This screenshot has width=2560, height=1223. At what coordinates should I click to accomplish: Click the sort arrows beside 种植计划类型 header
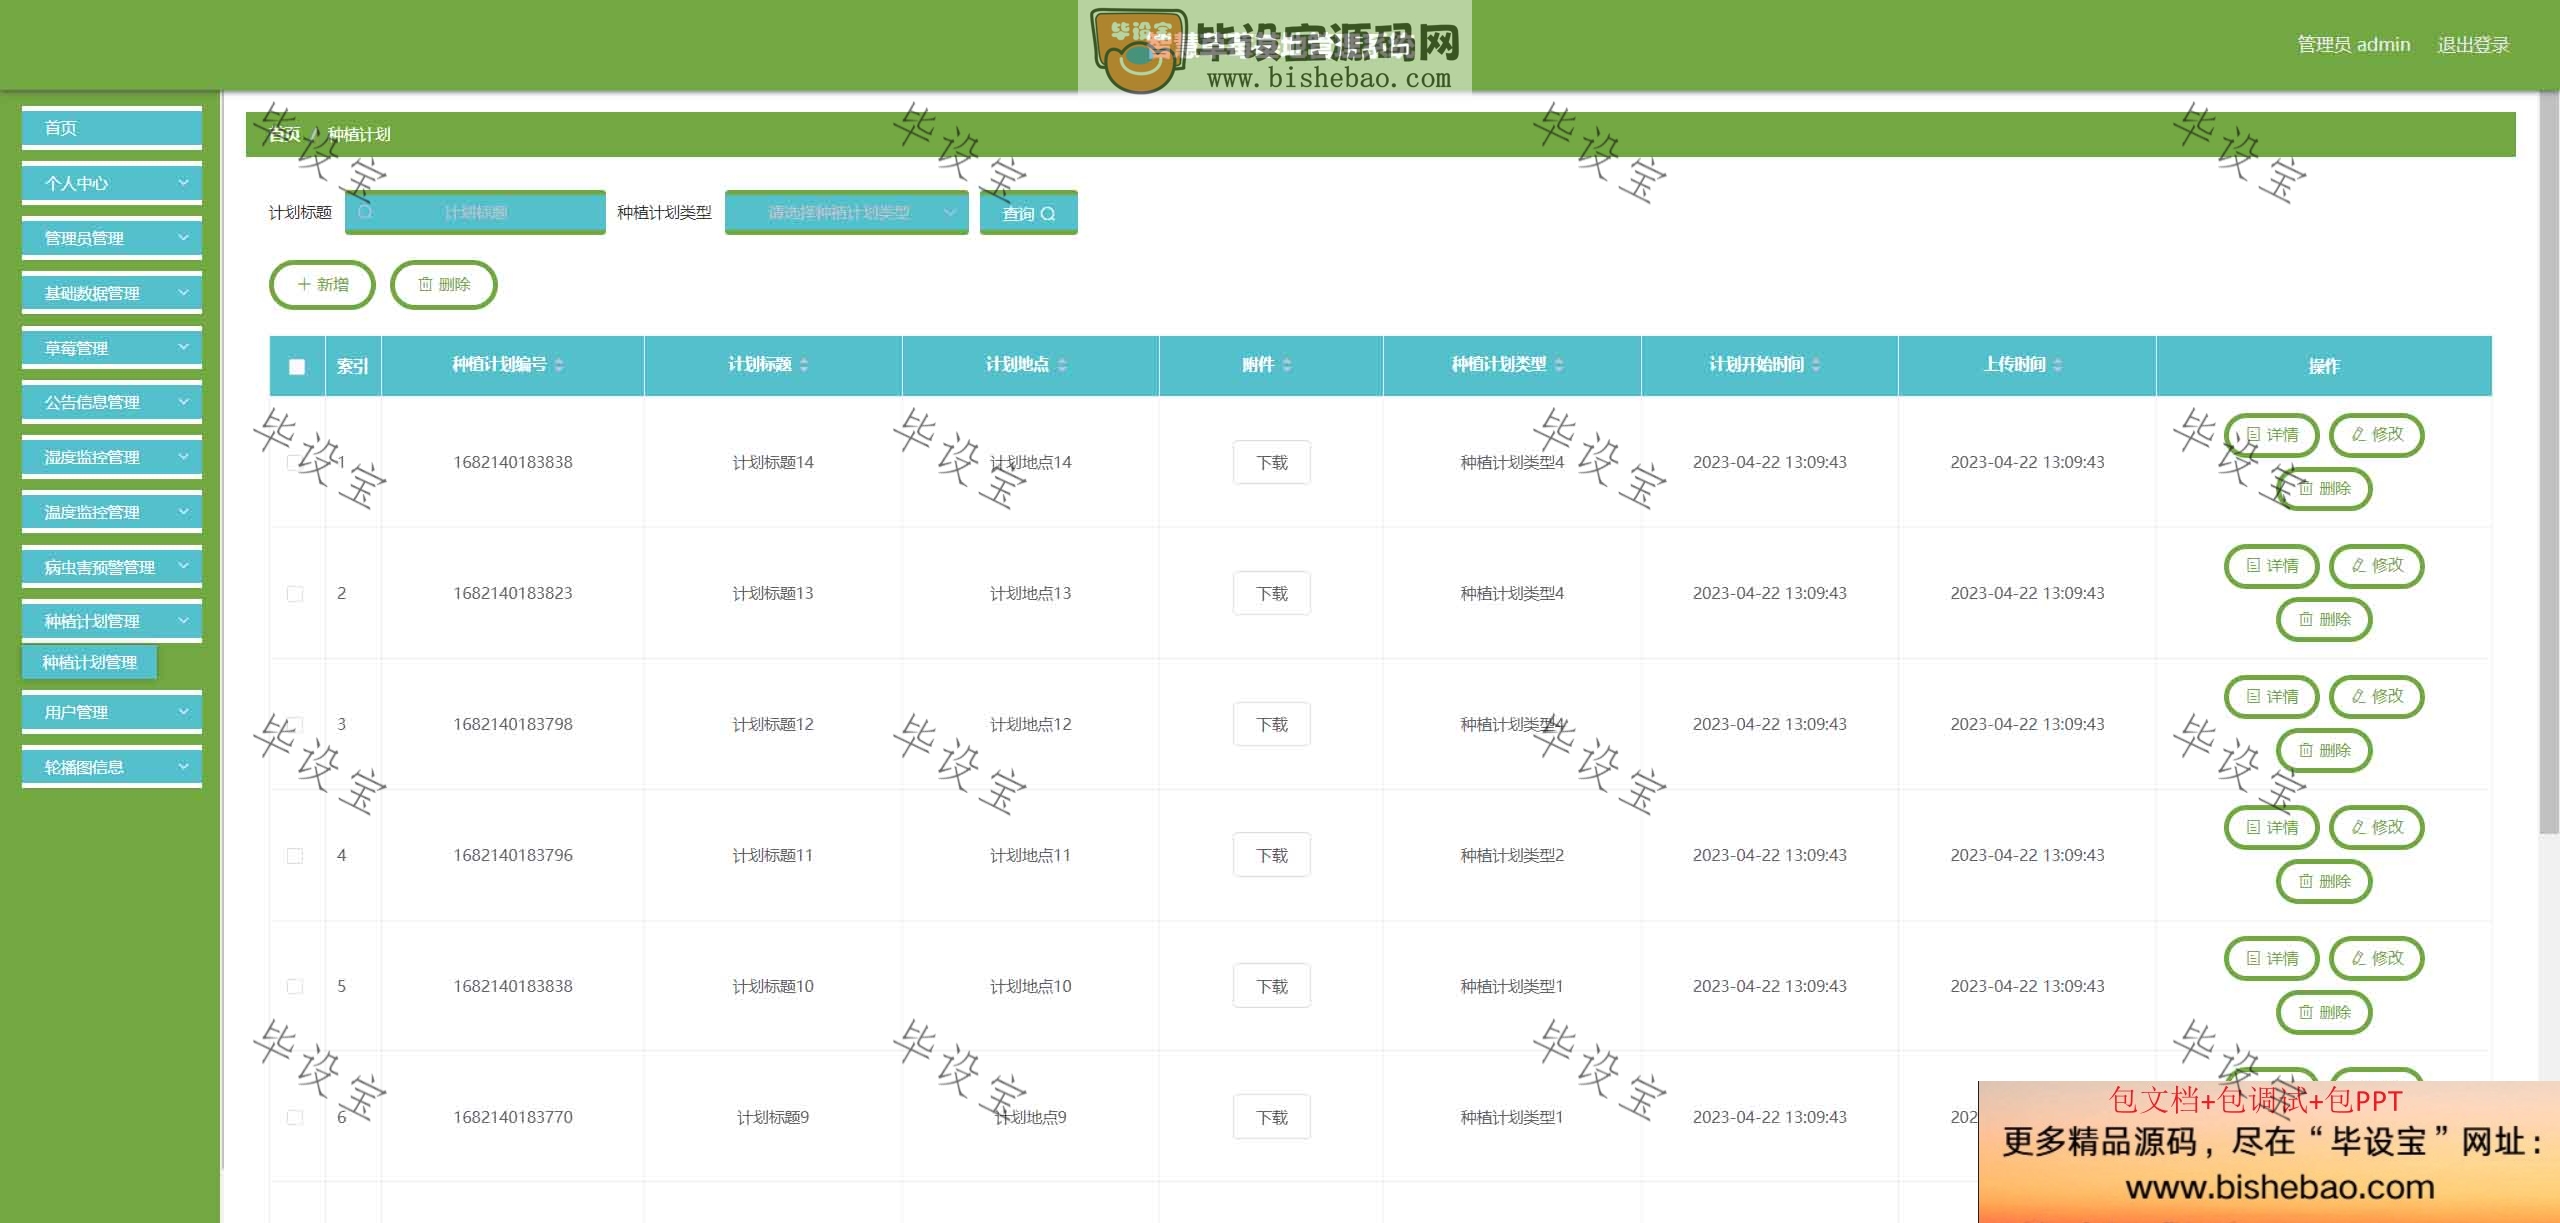click(1559, 365)
